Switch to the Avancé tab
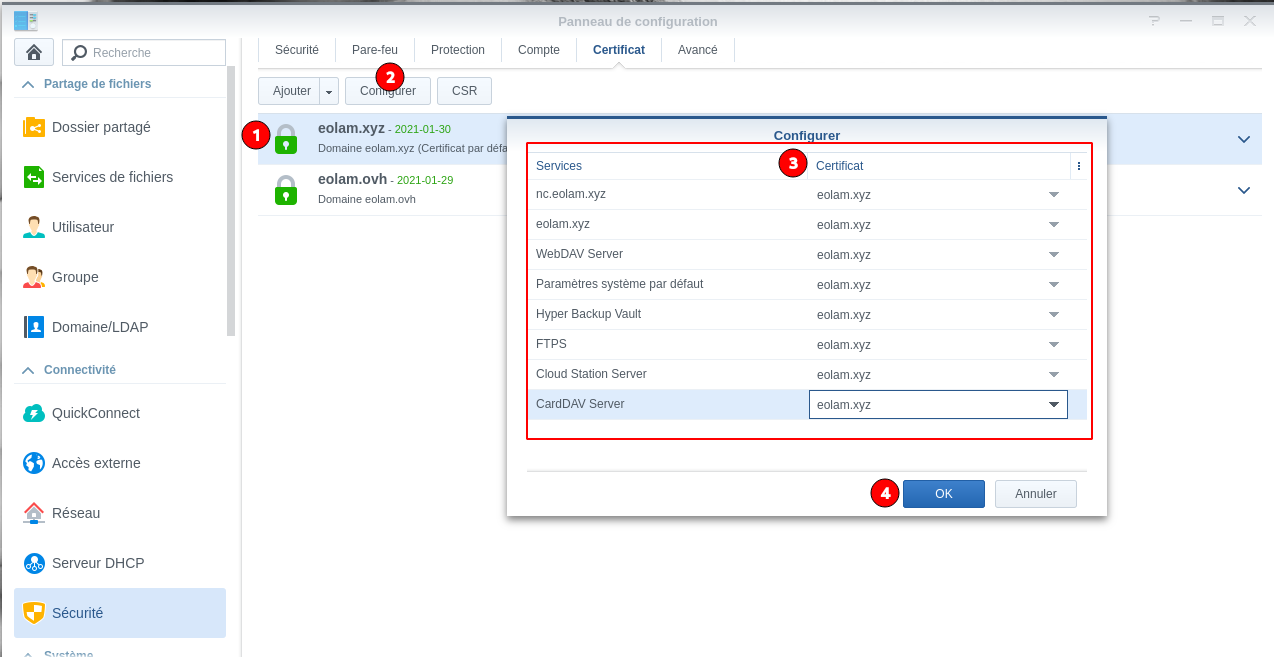The width and height of the screenshot is (1274, 657). (697, 50)
